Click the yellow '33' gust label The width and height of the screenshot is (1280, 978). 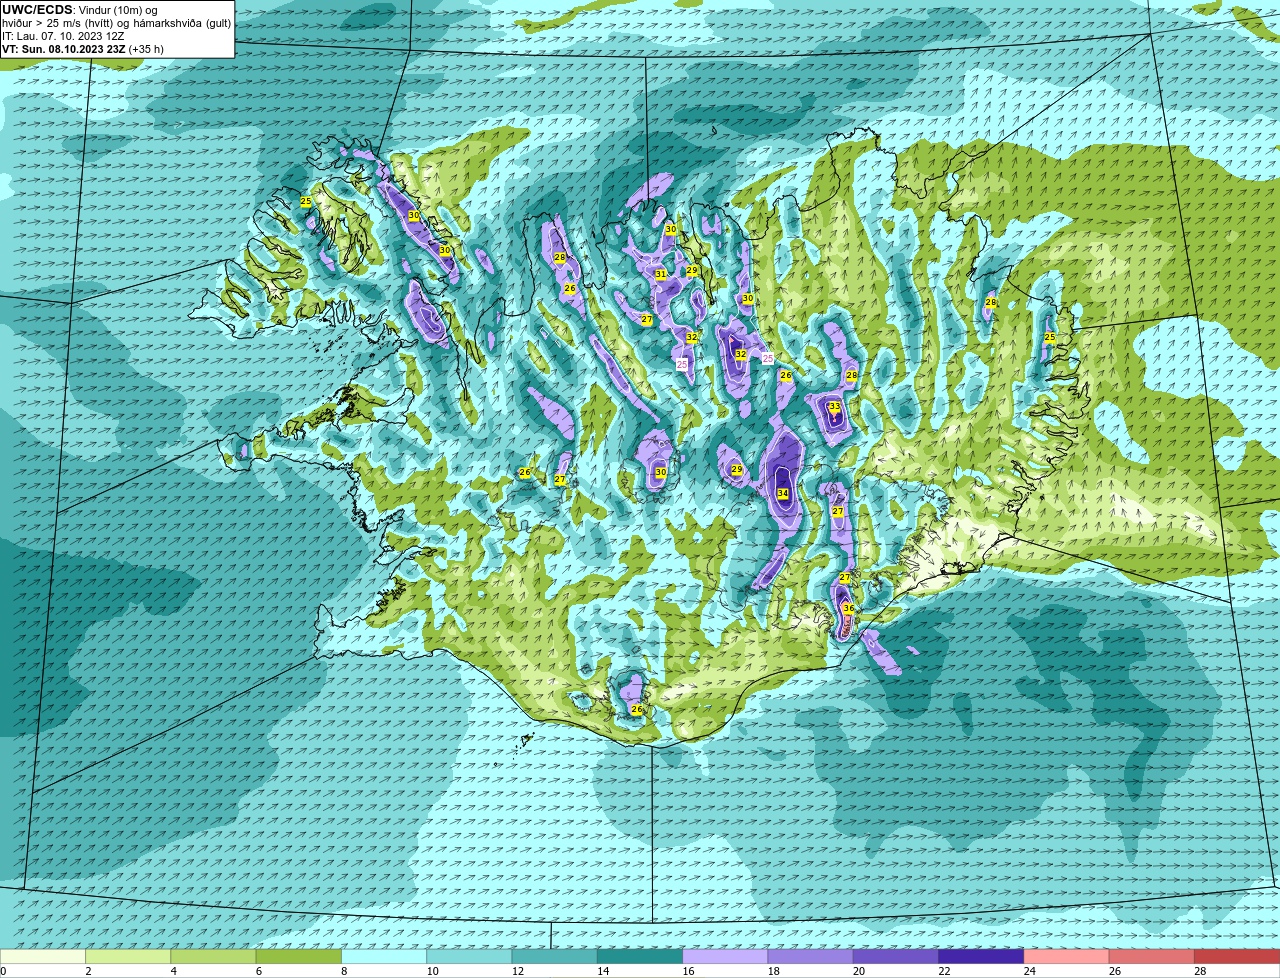834,406
